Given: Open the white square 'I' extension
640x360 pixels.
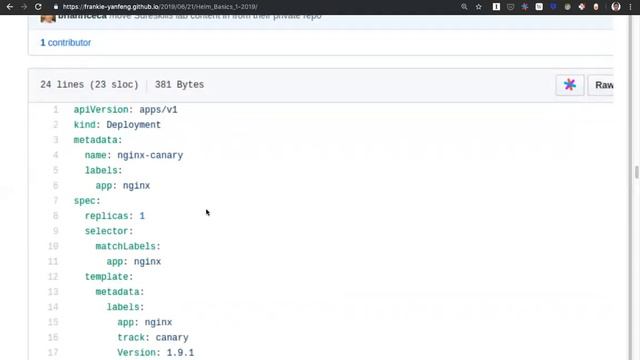Looking at the screenshot, I should [496, 7].
